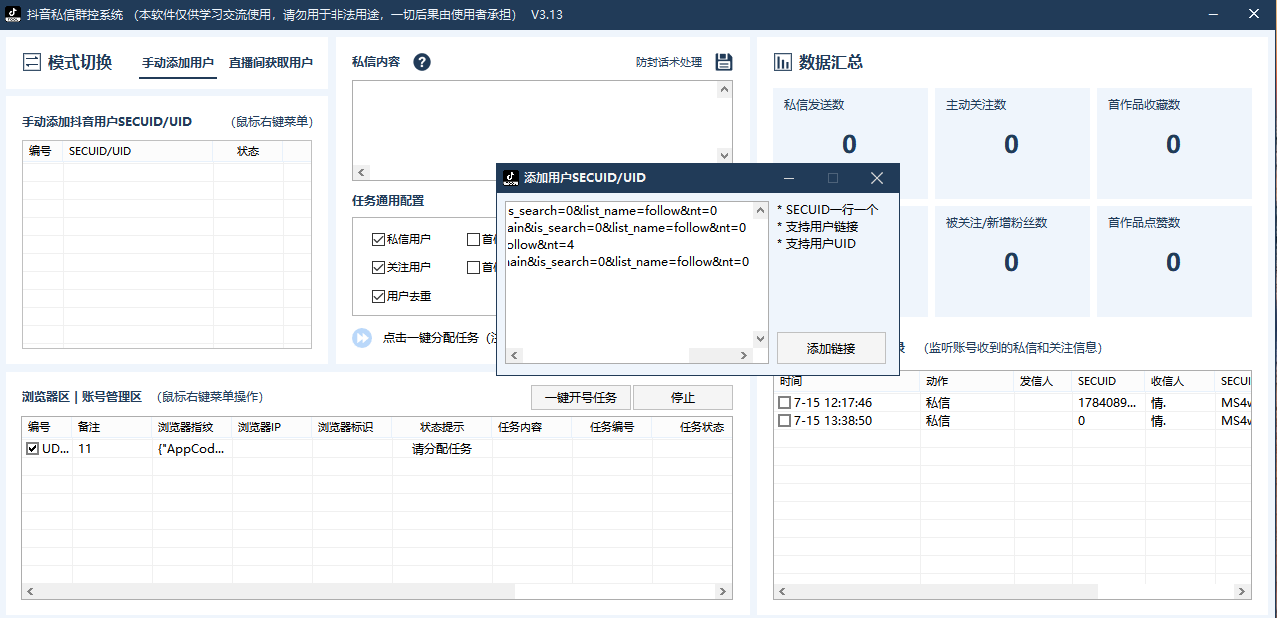The image size is (1277, 618).
Task: Click the fast-forward icon for 一键分配任务
Action: coord(362,338)
